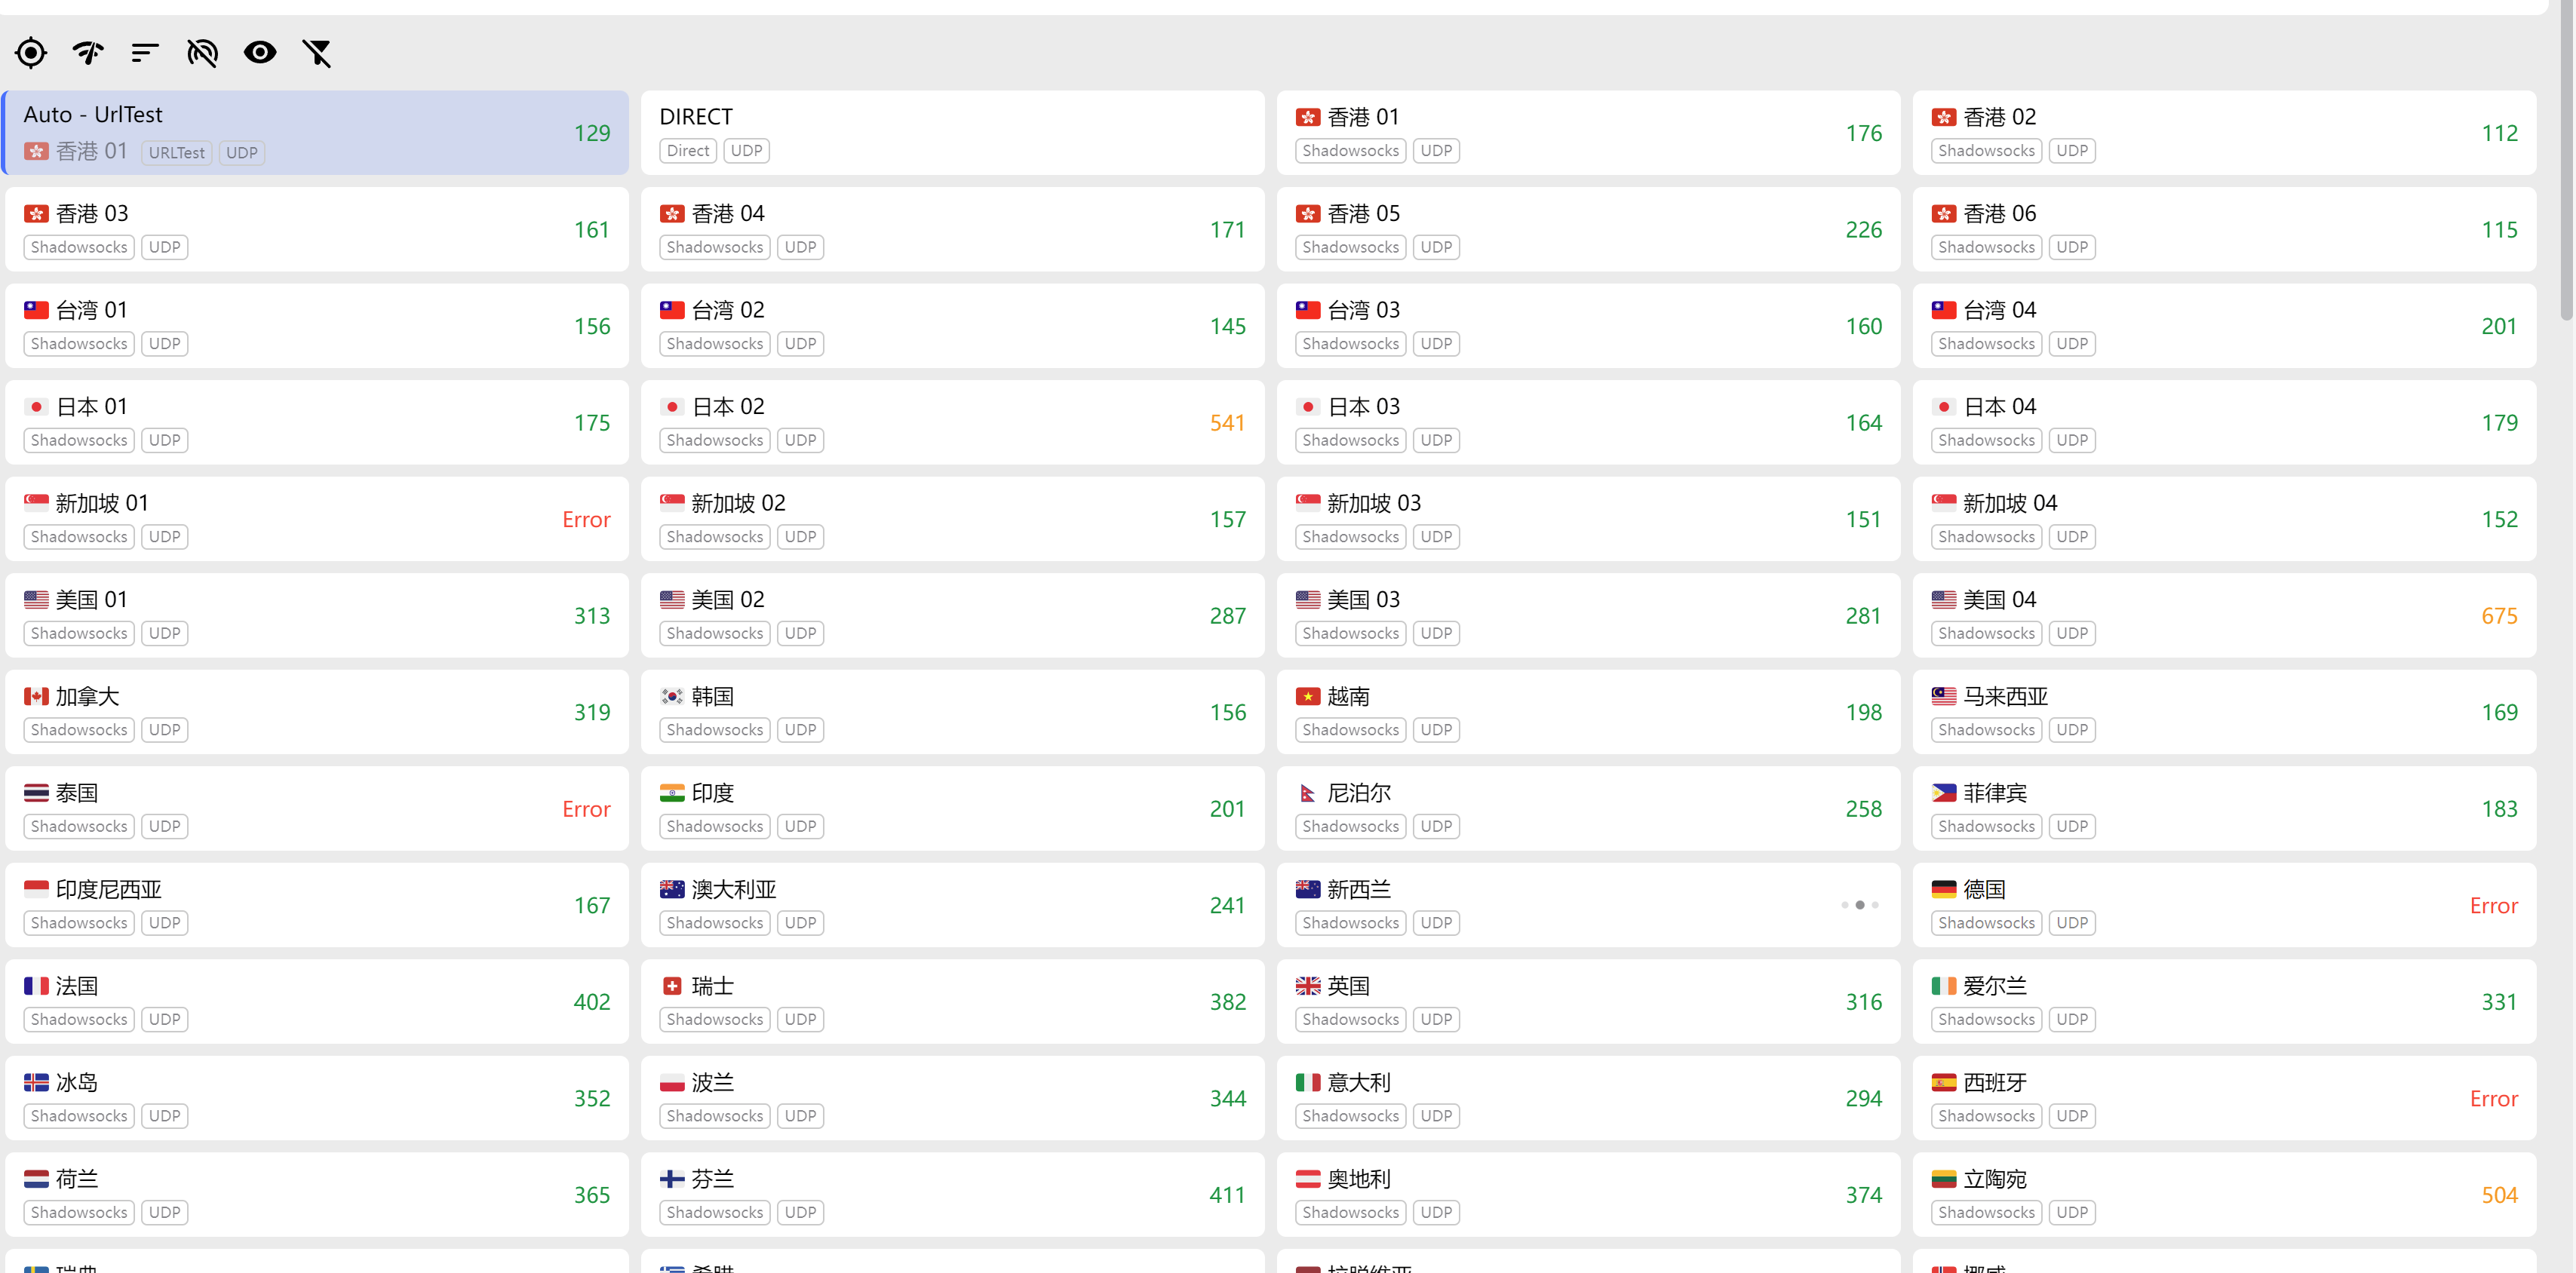2576x1273 pixels.
Task: Select the Auto - UrlTest proxy card
Action: coord(316,133)
